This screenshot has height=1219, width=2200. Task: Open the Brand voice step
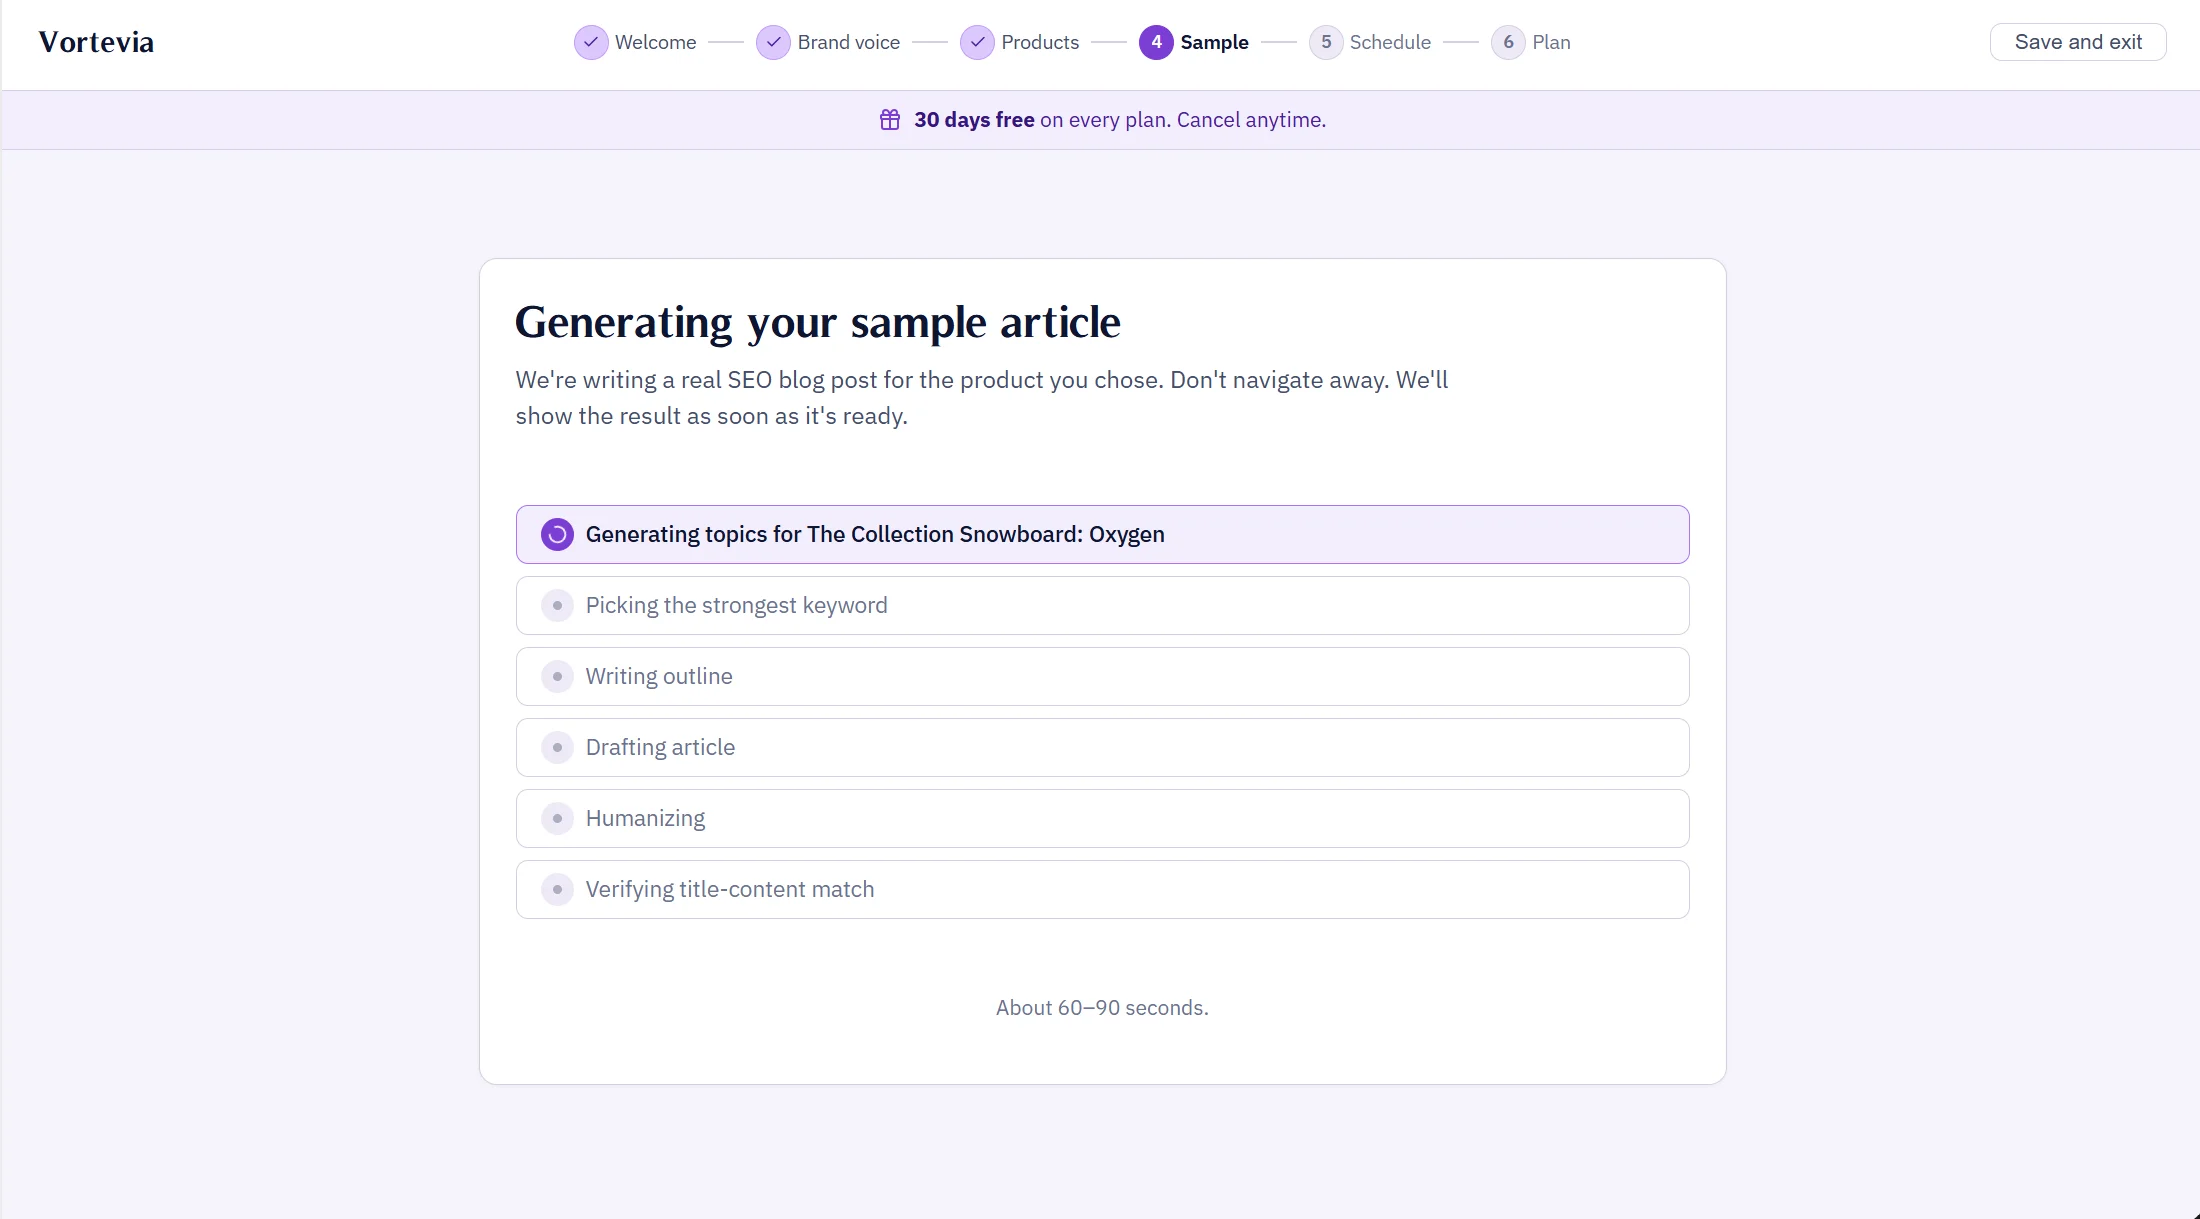(848, 42)
